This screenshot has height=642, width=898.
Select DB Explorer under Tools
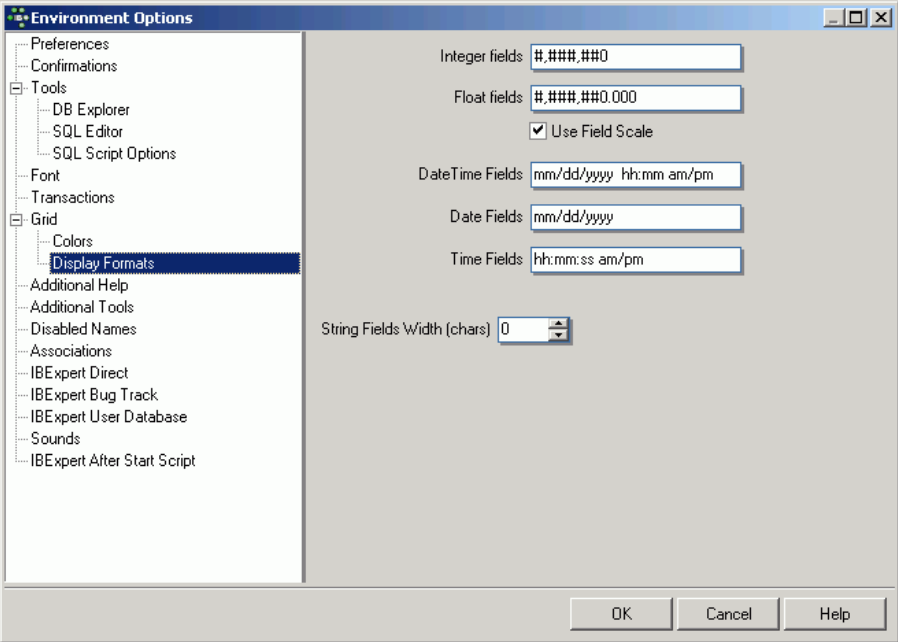pyautogui.click(x=91, y=110)
